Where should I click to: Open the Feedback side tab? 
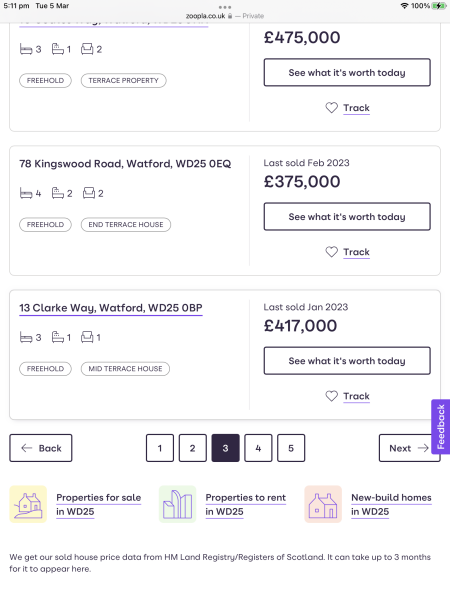click(440, 427)
